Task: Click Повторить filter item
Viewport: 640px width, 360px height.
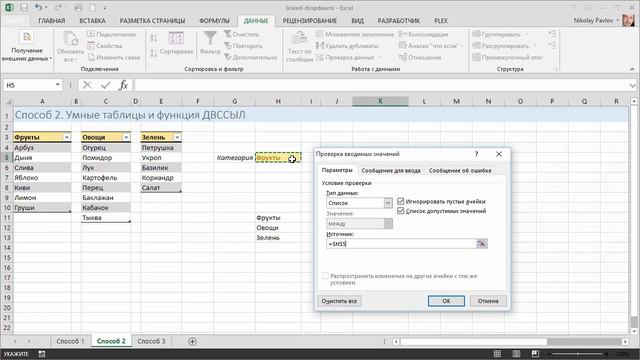Action: [x=243, y=46]
